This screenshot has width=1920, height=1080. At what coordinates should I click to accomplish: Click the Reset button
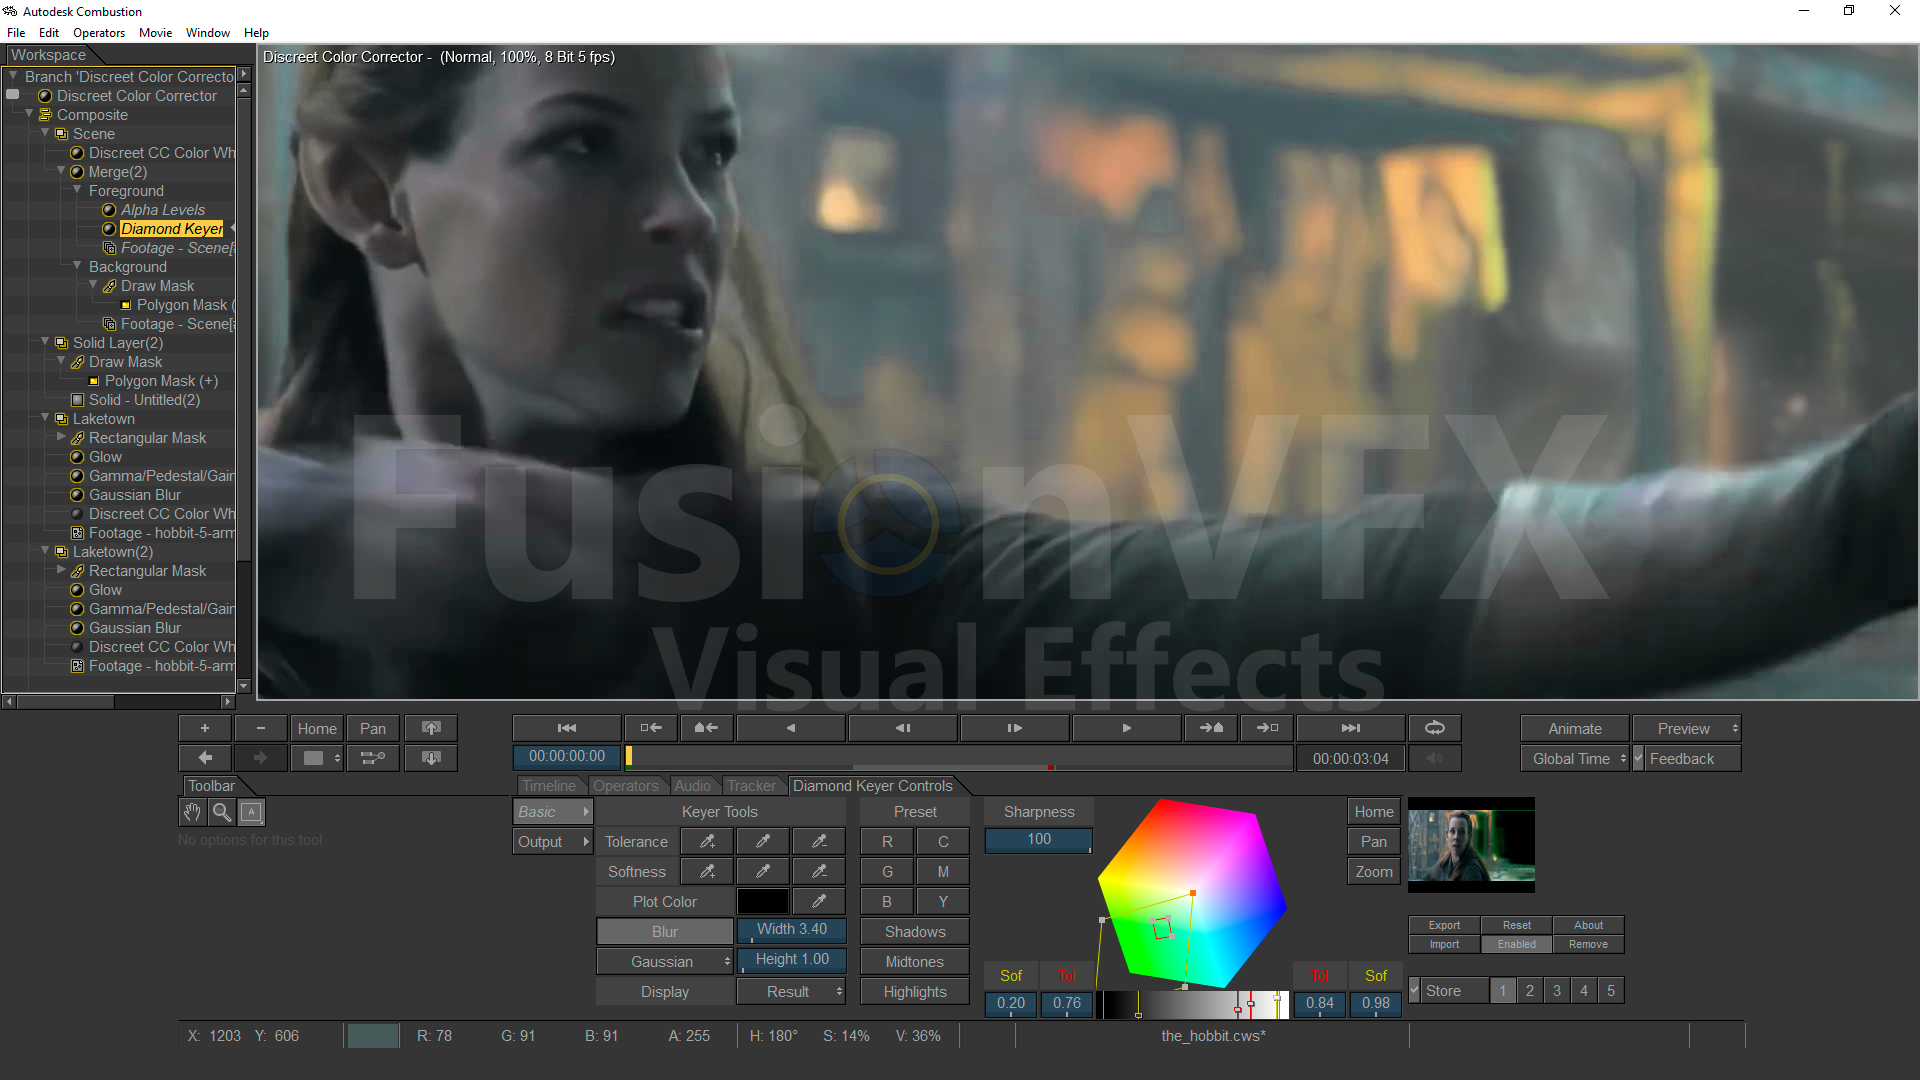point(1517,926)
